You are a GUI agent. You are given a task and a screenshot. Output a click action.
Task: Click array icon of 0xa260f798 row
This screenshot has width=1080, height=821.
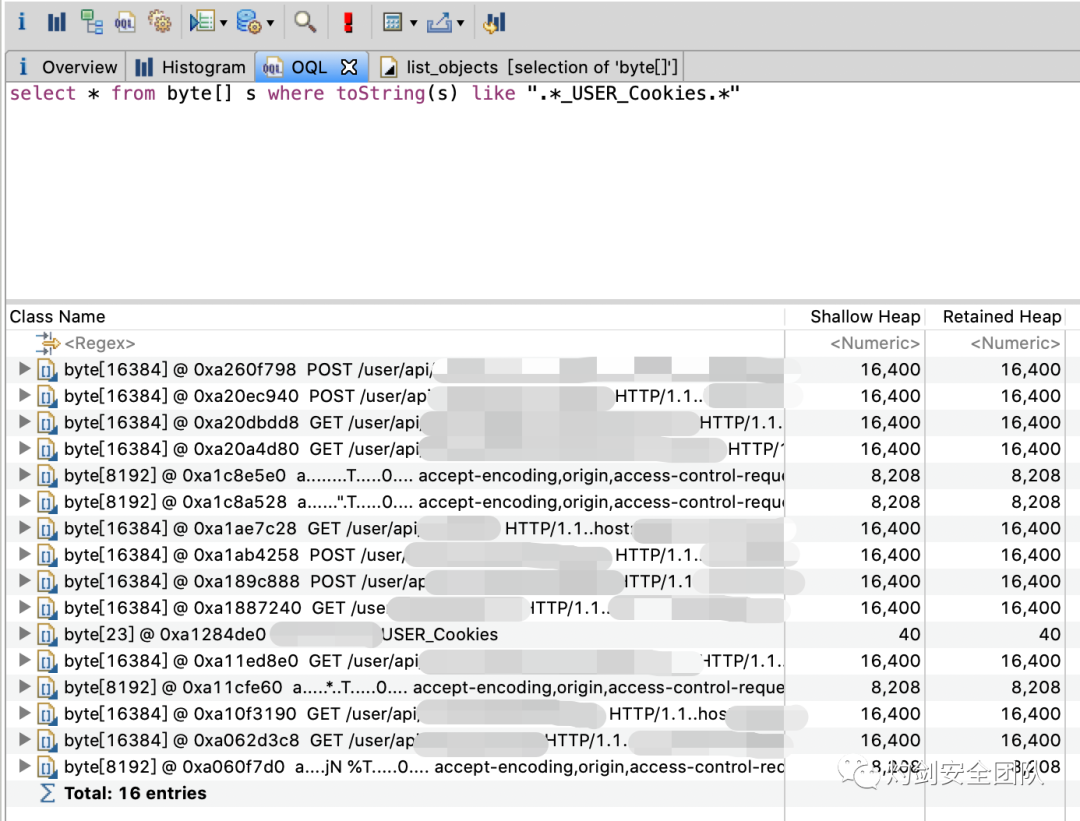pyautogui.click(x=47, y=370)
